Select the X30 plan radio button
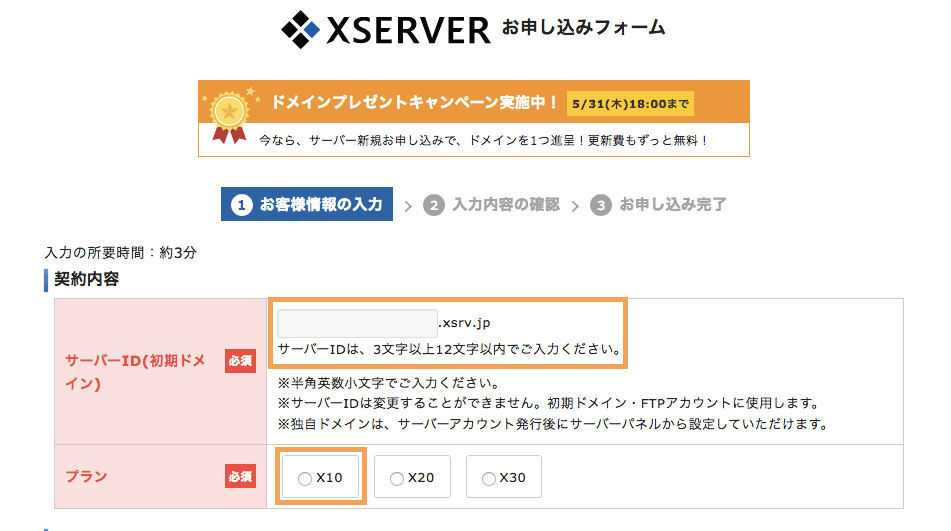 [489, 479]
